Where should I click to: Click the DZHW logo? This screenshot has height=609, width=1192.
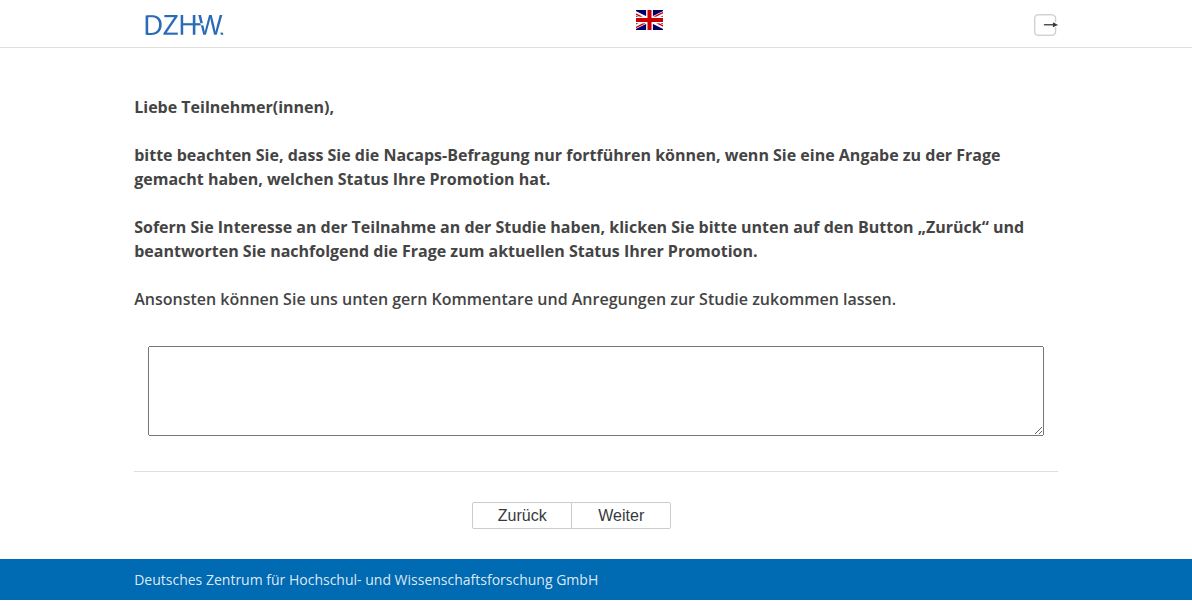click(184, 25)
